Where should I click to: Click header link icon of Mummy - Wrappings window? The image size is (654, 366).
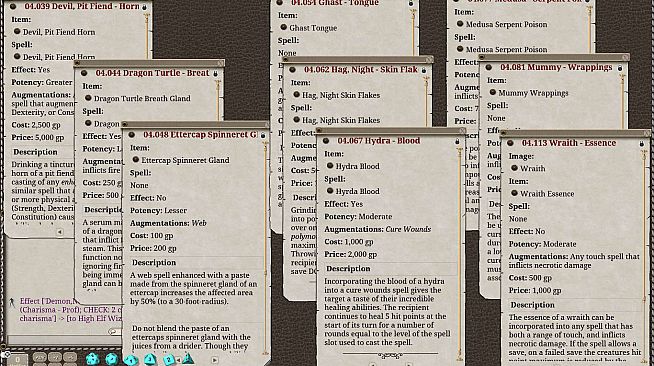click(488, 67)
